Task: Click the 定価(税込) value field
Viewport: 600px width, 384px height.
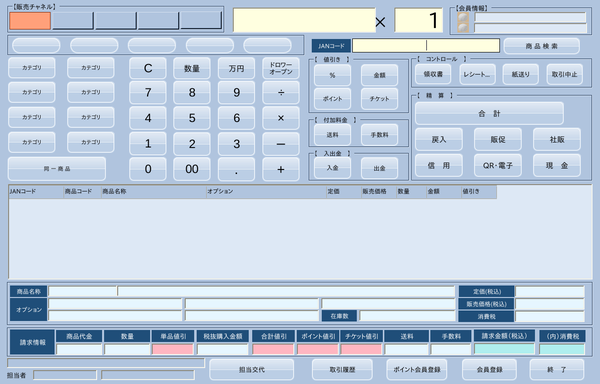Action: point(549,291)
